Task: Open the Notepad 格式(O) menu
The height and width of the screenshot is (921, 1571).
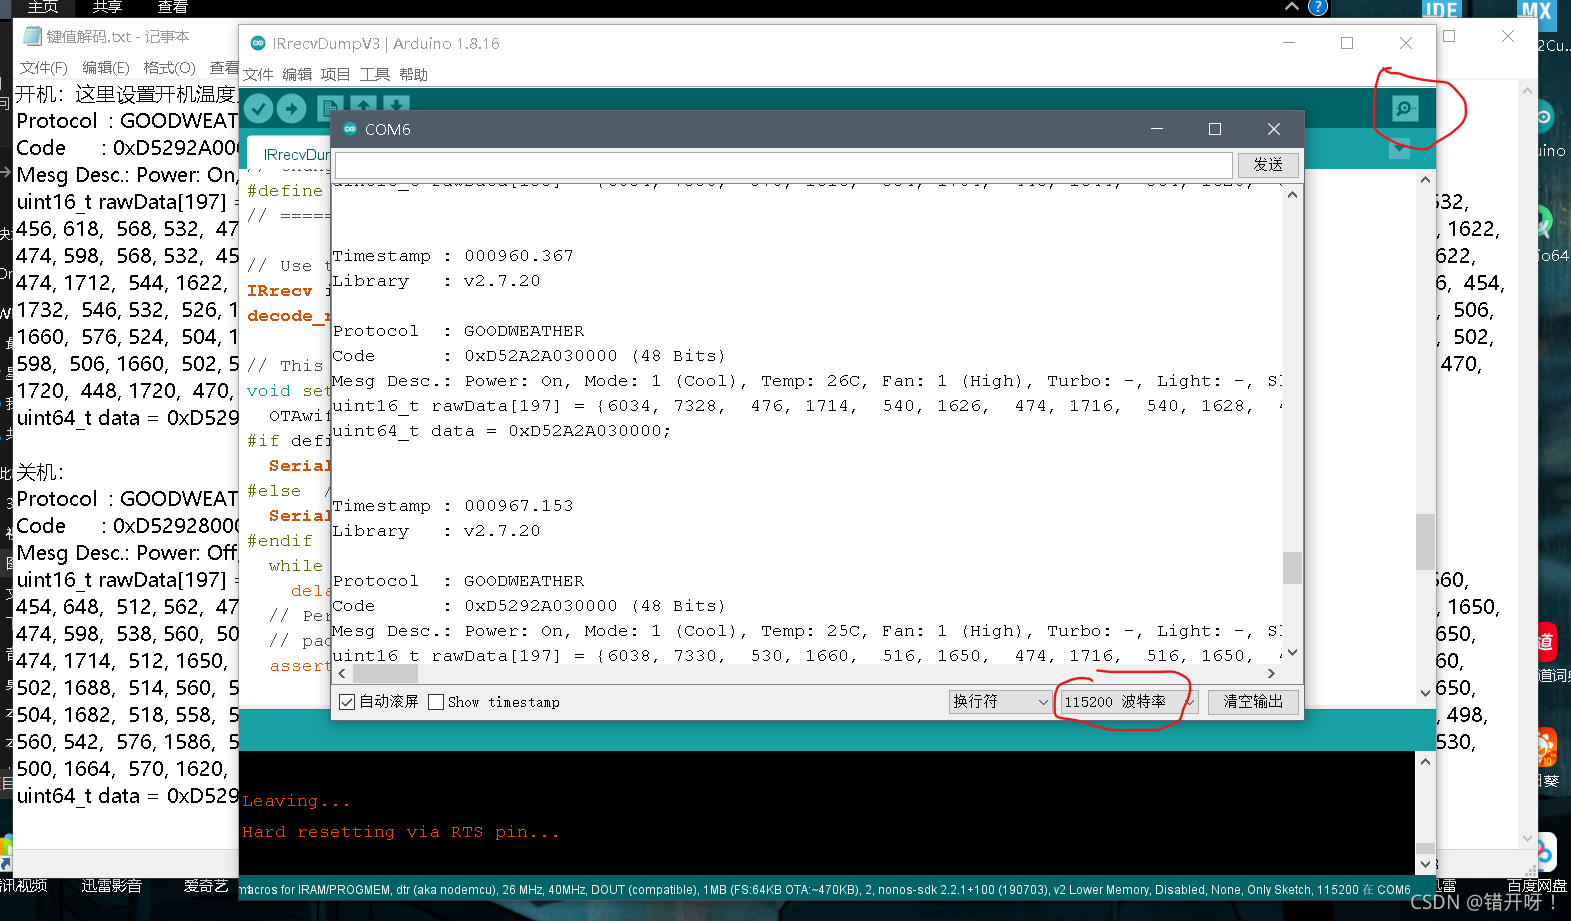Action: coord(169,67)
